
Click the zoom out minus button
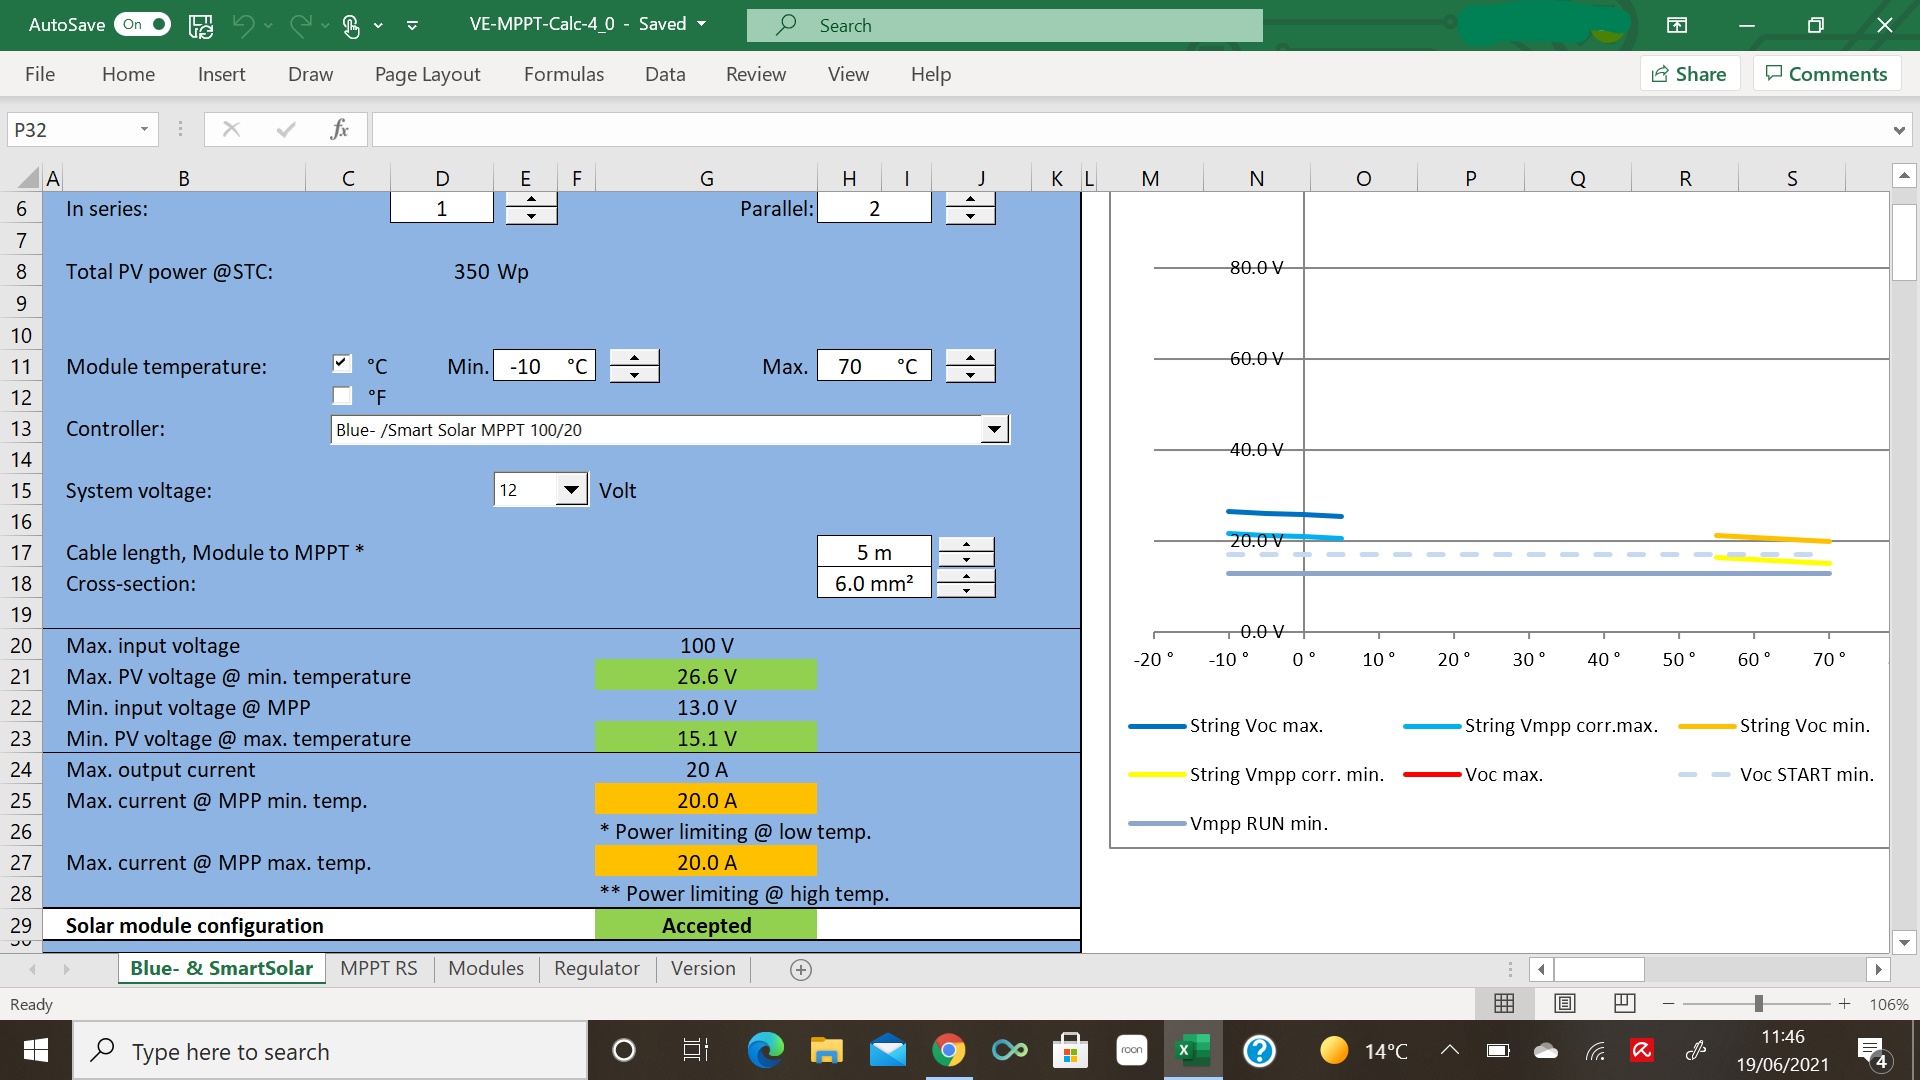click(1668, 1003)
